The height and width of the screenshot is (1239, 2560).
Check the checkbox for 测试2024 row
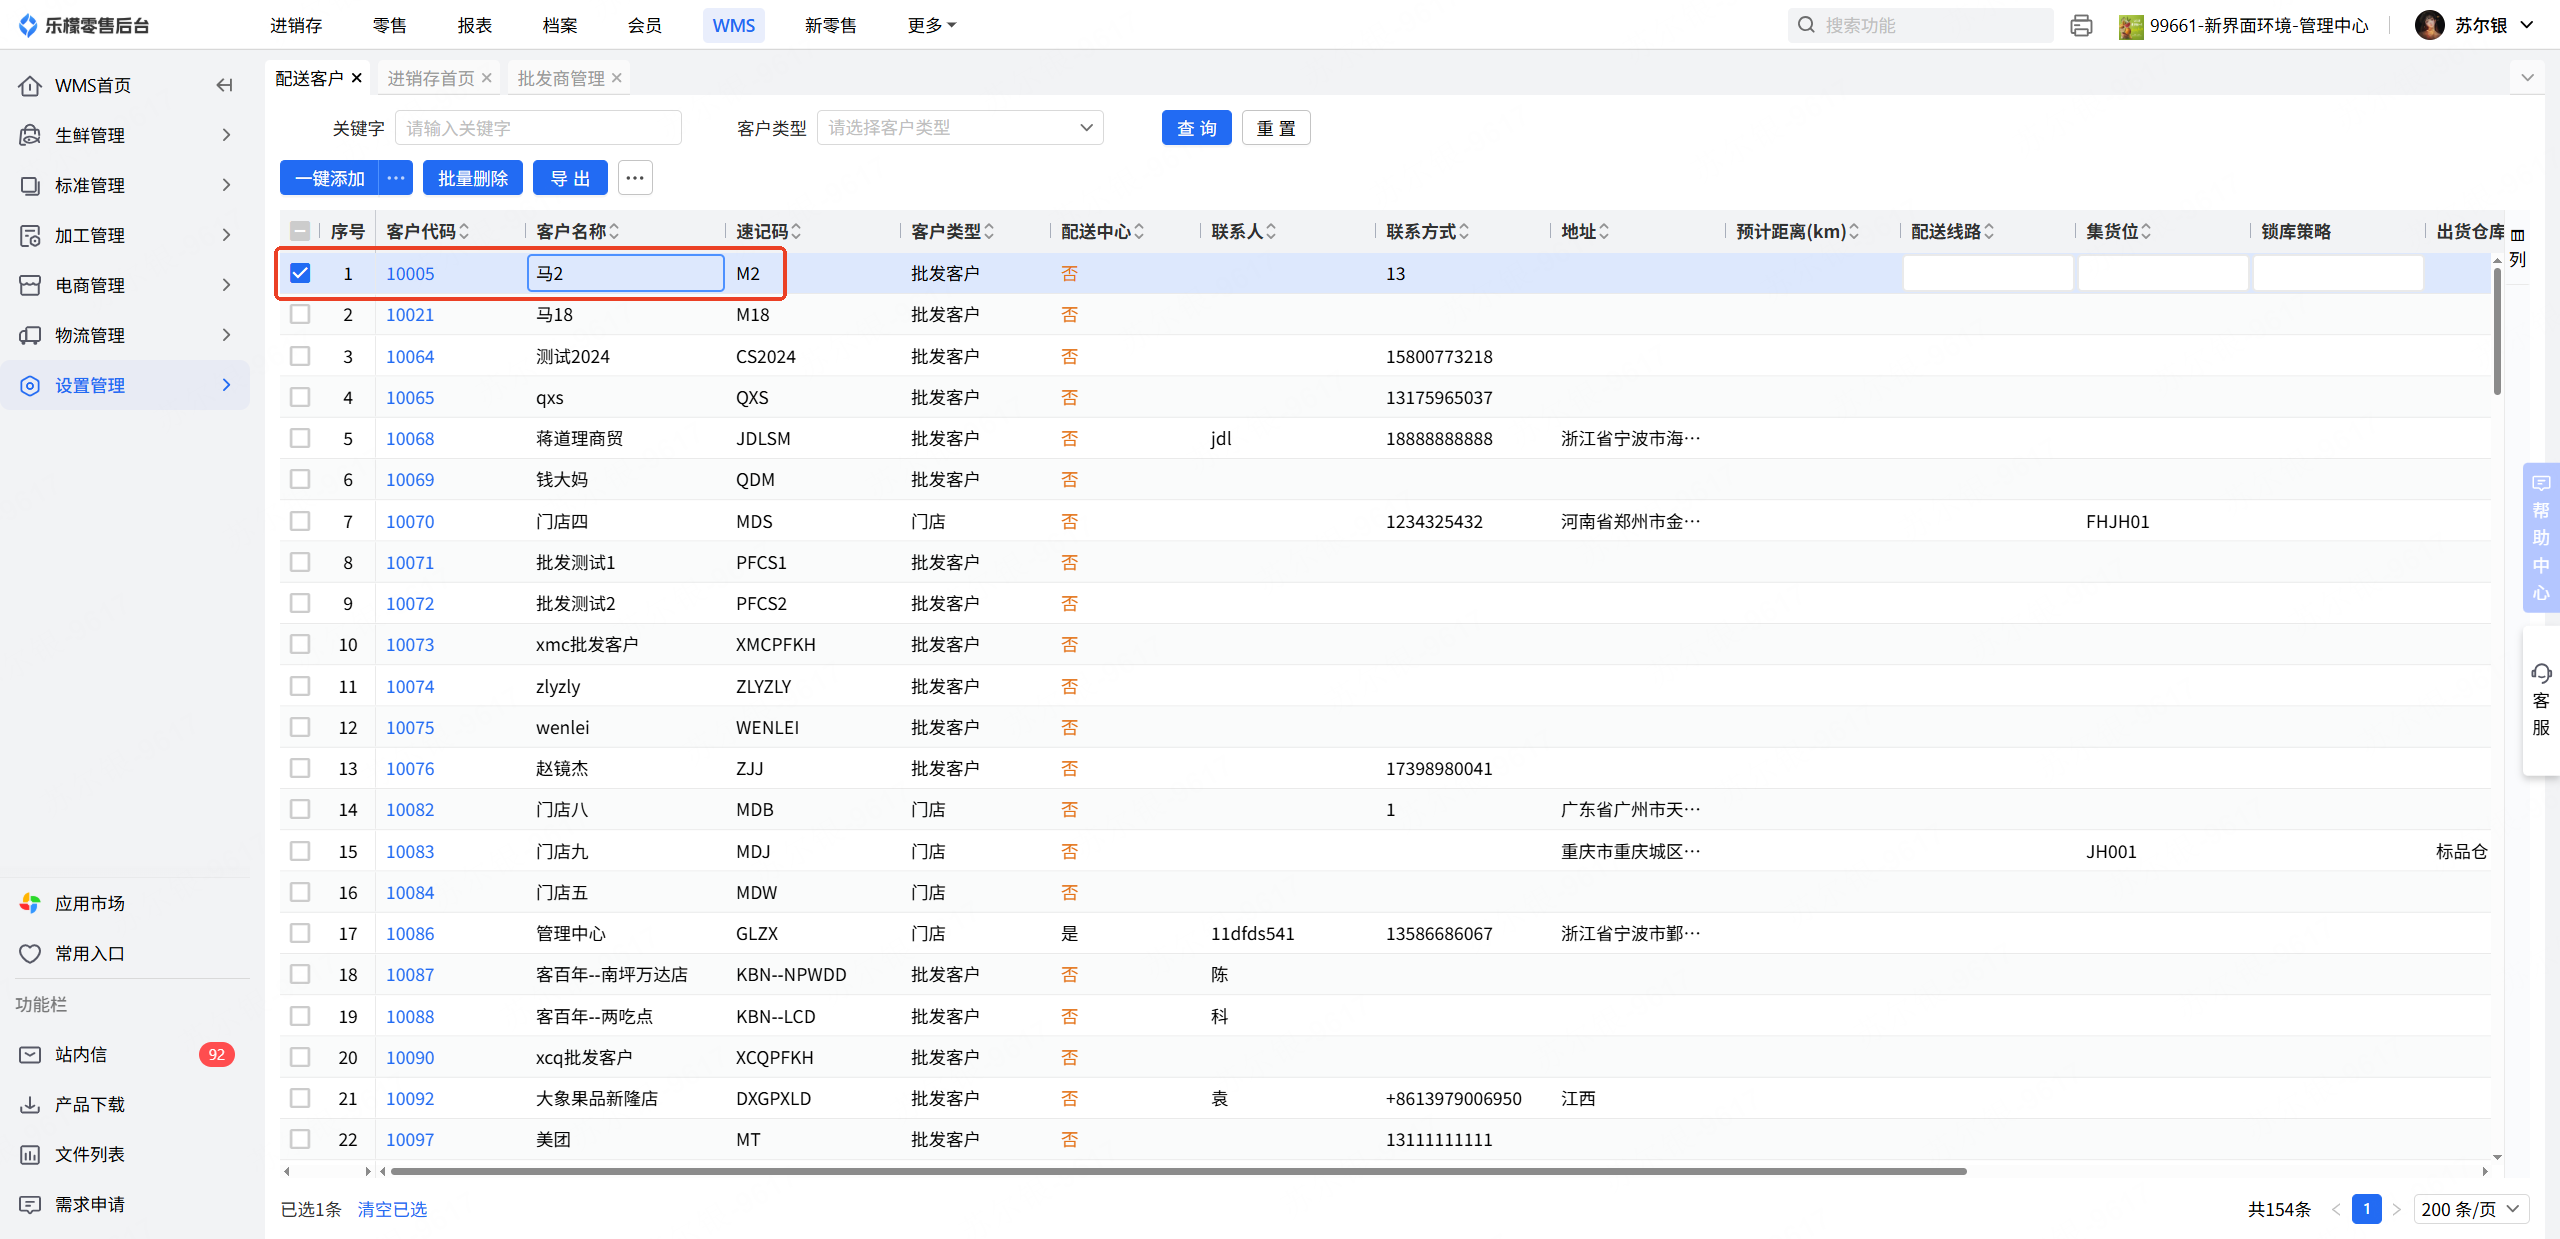pos(300,356)
